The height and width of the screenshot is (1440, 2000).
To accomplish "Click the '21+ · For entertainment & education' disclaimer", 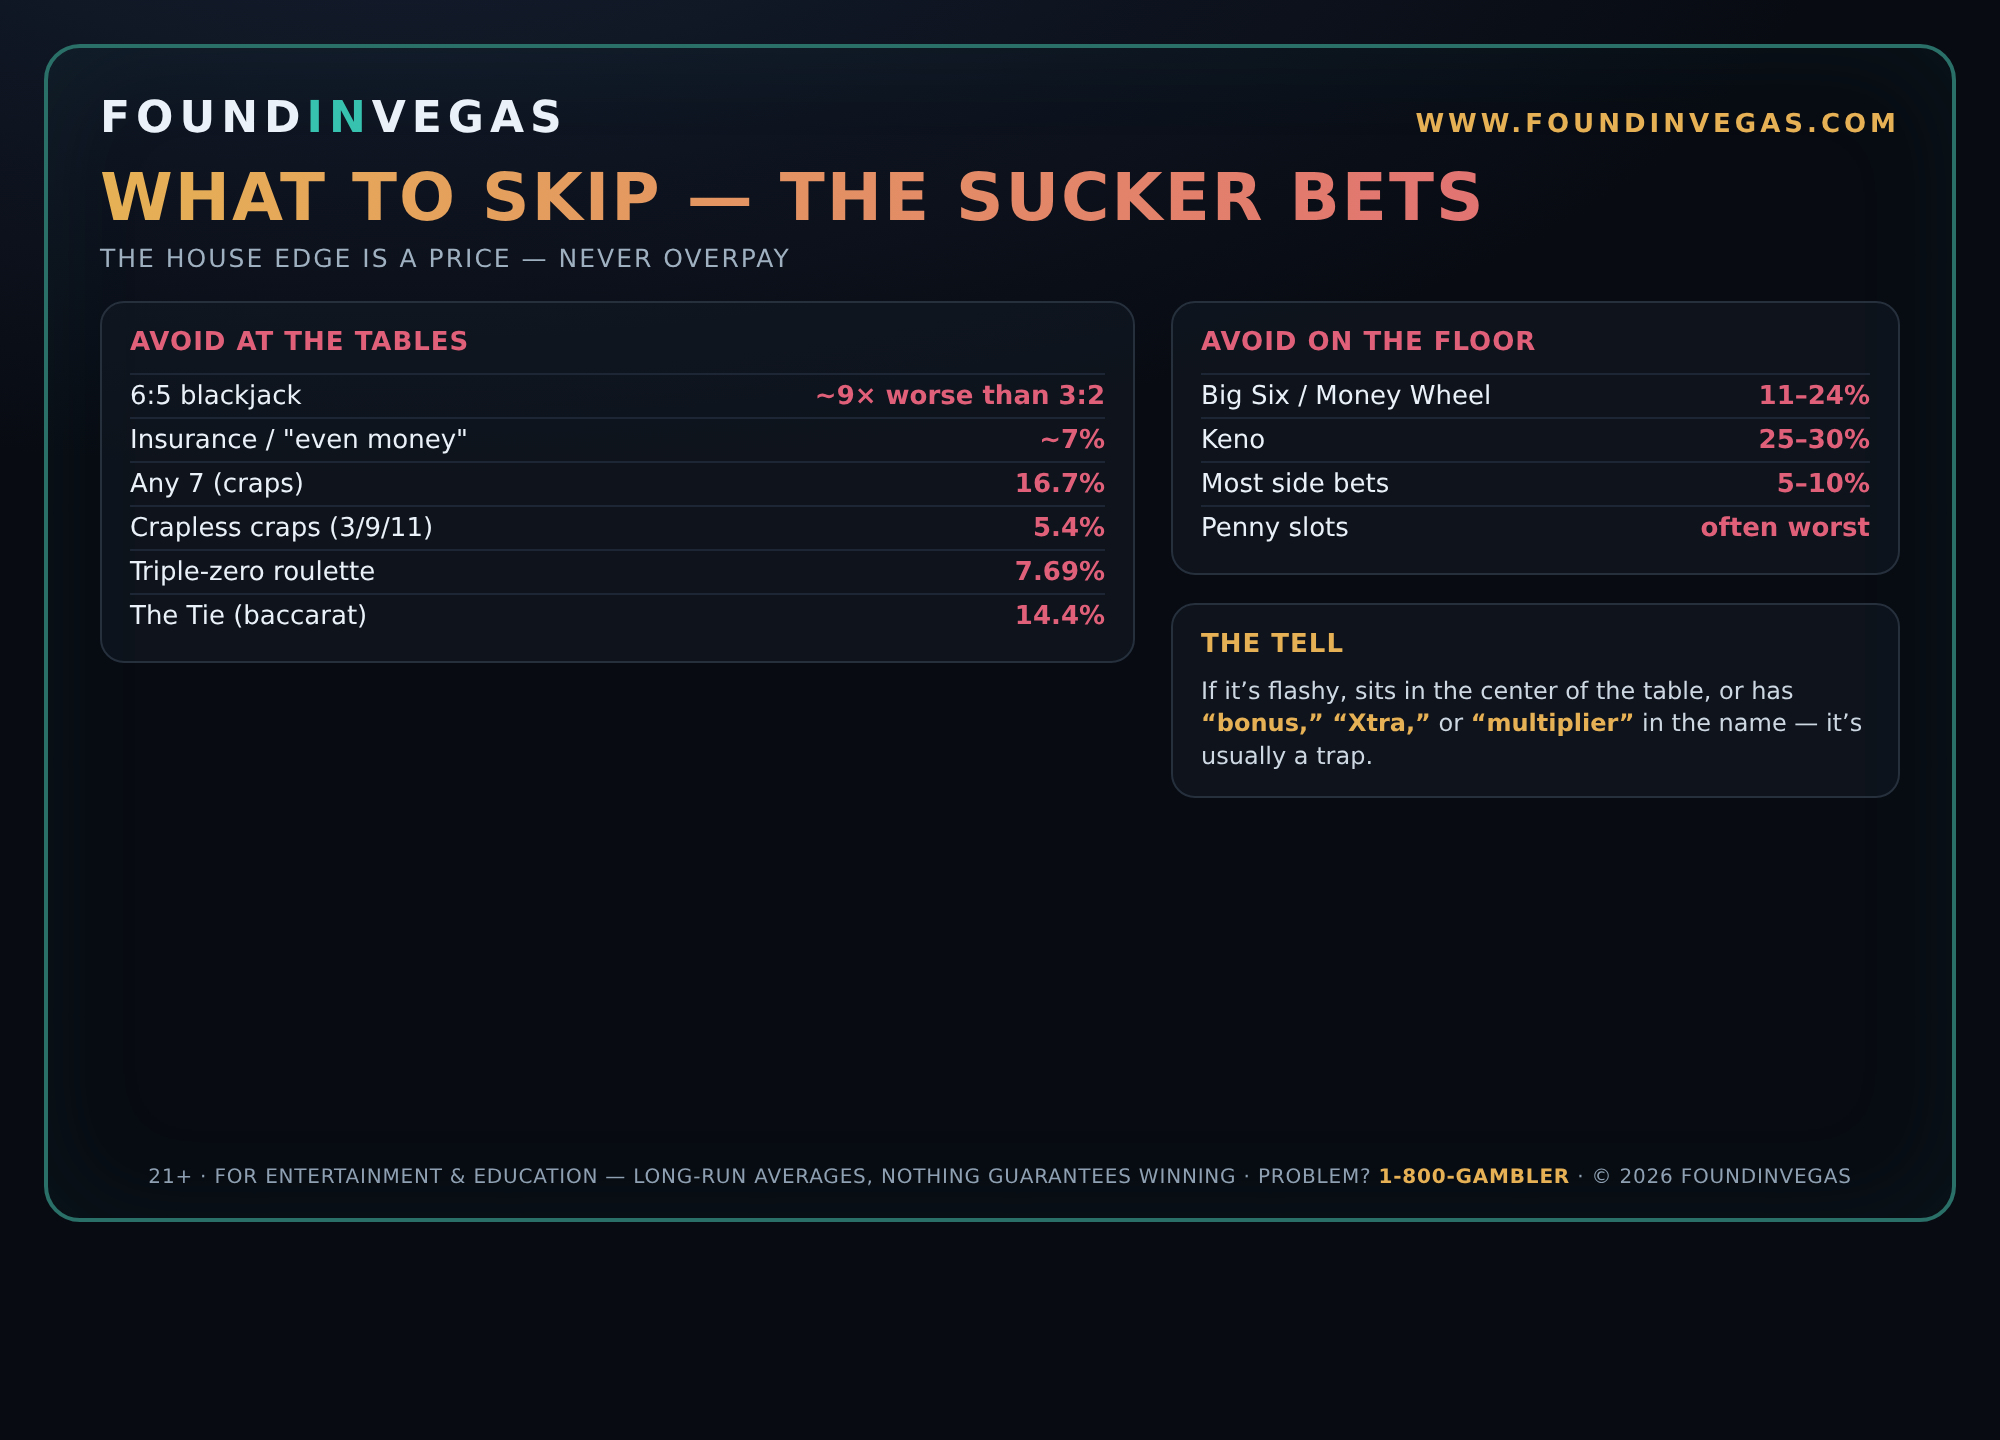I will point(373,1177).
